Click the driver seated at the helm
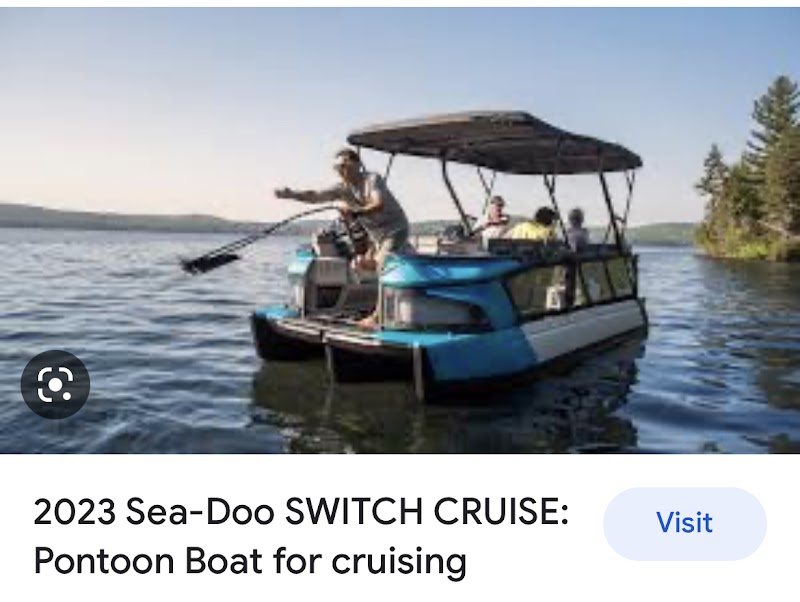Image resolution: width=800 pixels, height=602 pixels. 494,217
